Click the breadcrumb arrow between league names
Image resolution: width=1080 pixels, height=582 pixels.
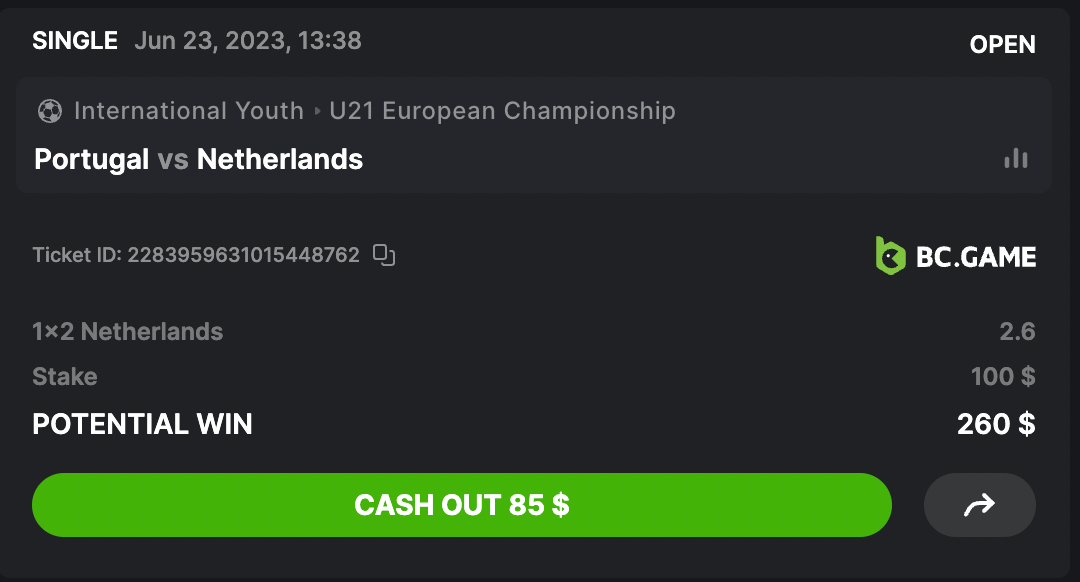pos(317,111)
